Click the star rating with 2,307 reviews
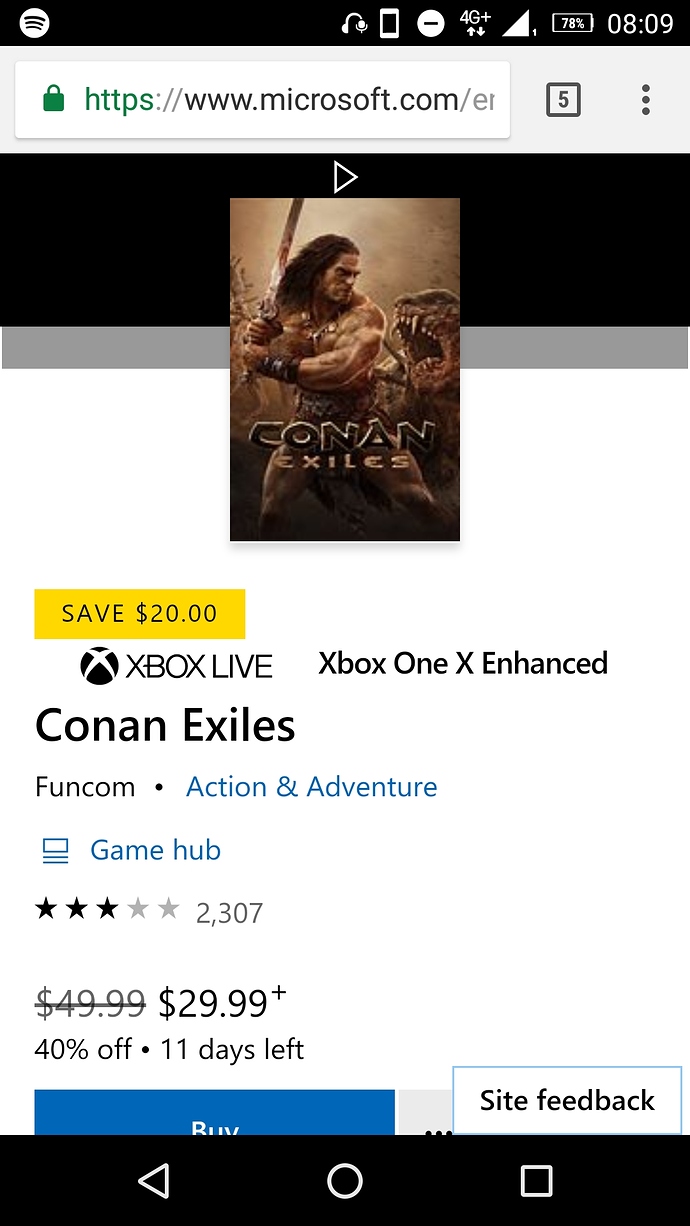Viewport: 690px width, 1226px height. coord(149,910)
